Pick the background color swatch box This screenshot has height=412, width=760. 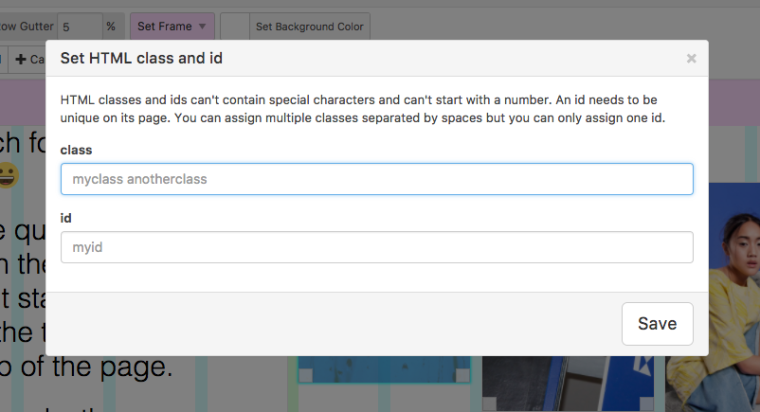tap(234, 26)
